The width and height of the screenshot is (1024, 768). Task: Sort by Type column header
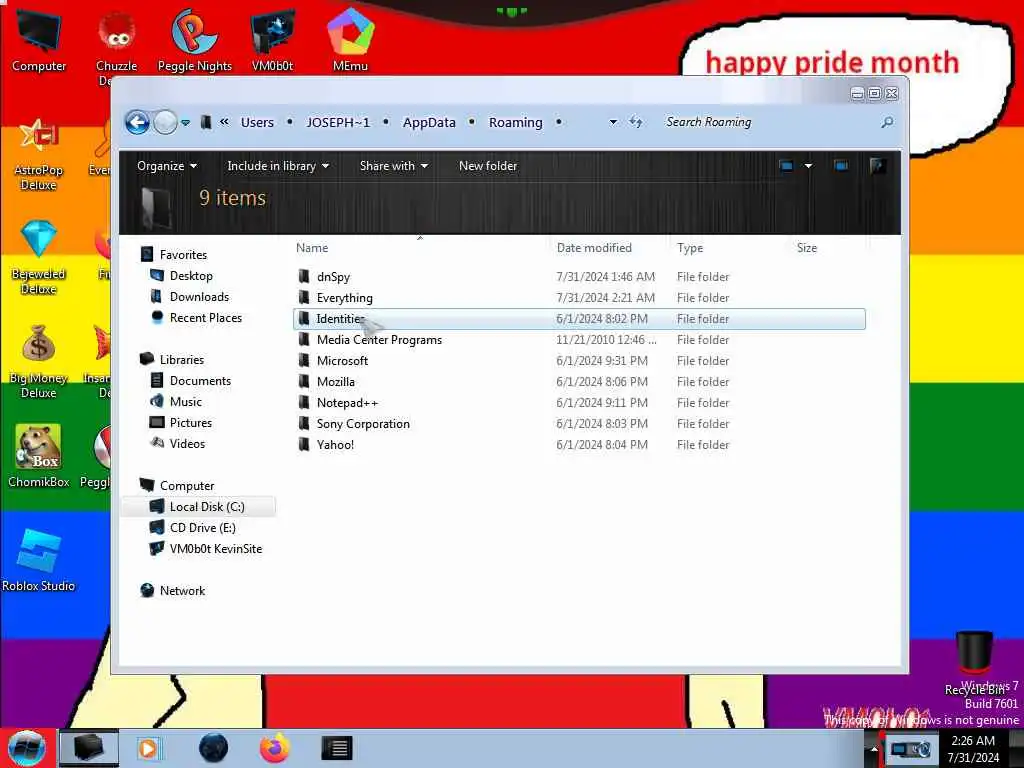click(690, 248)
